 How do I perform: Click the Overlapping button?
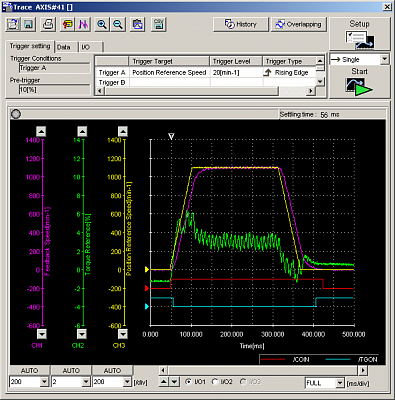[299, 24]
